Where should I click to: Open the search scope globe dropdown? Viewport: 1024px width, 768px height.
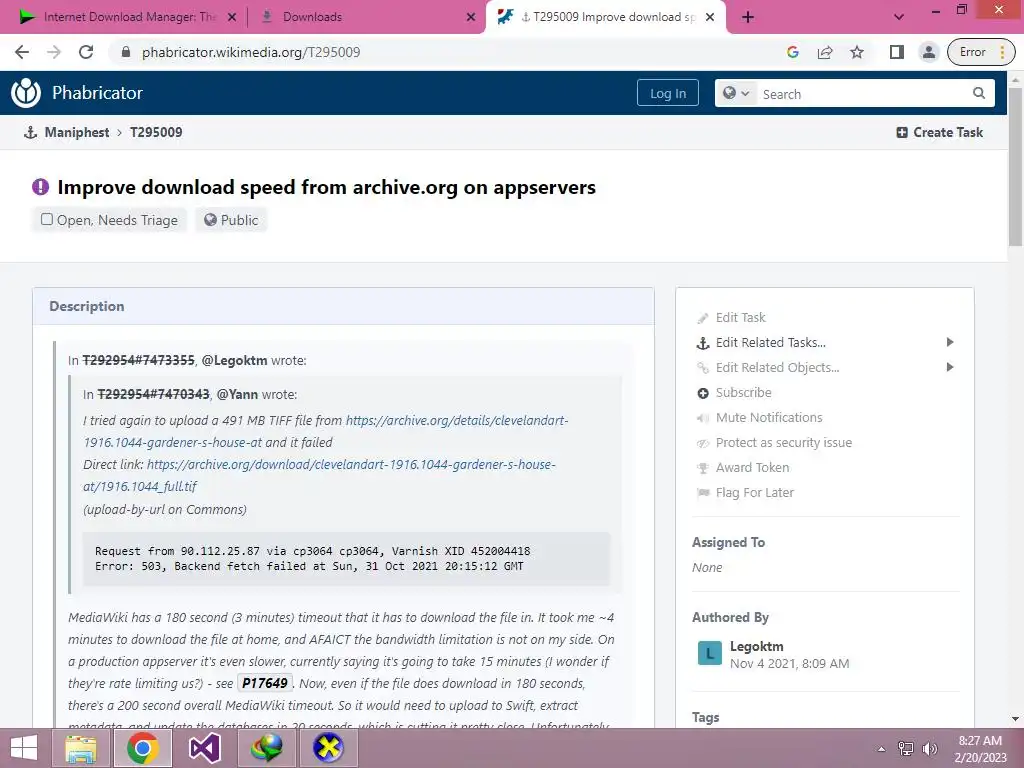tap(736, 93)
